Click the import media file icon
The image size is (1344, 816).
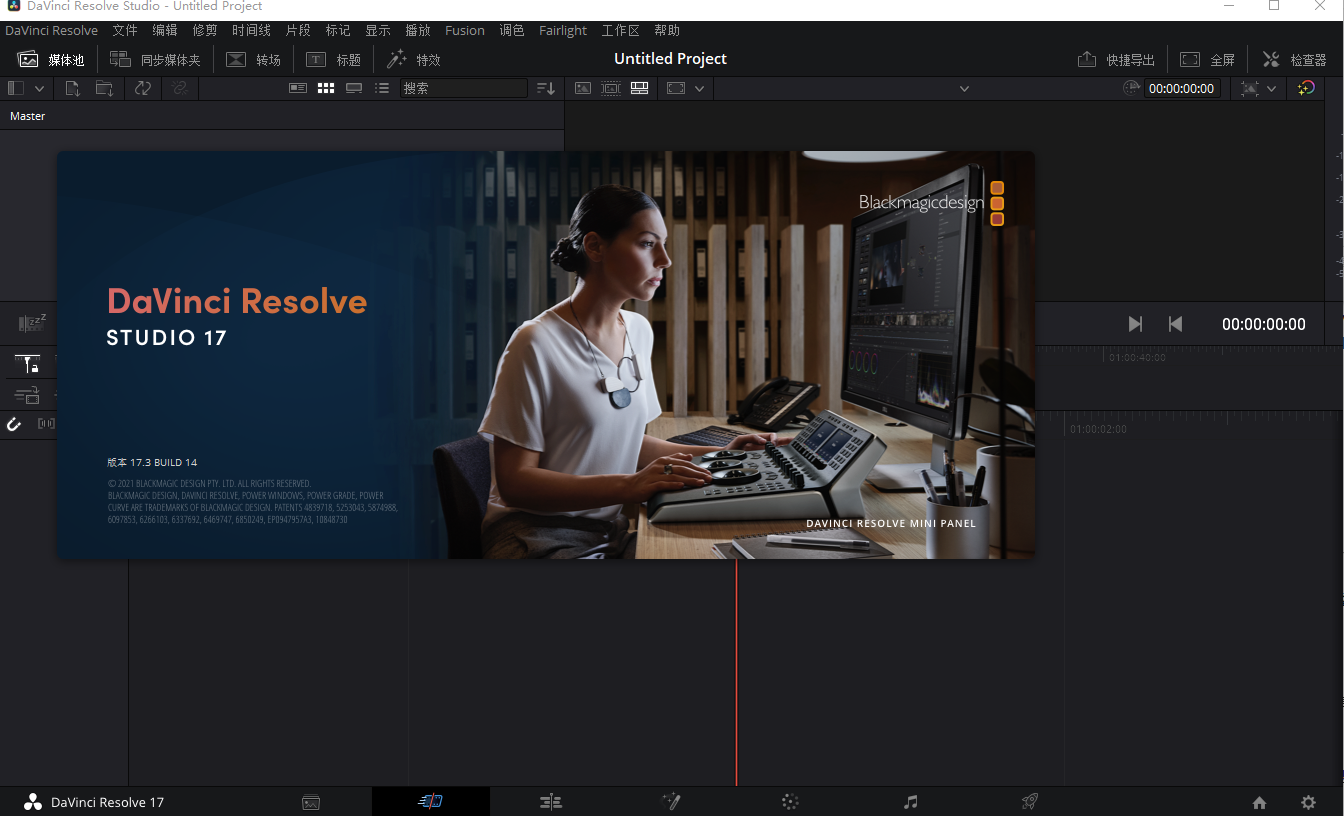pyautogui.click(x=73, y=88)
